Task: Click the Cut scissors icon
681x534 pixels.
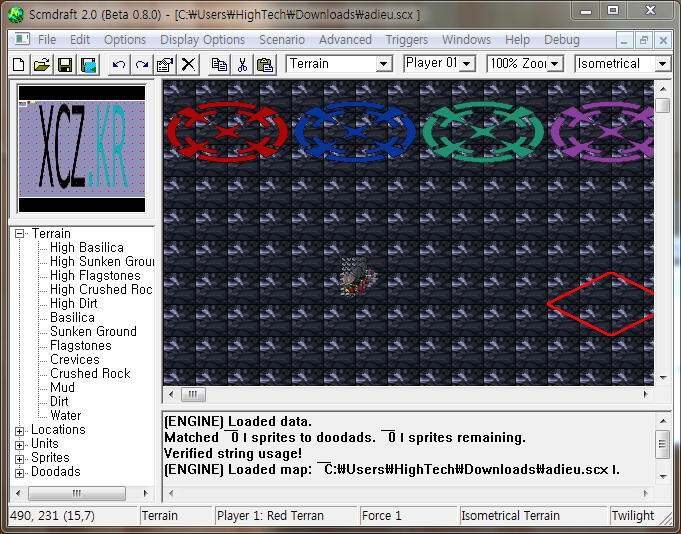Action: point(242,65)
